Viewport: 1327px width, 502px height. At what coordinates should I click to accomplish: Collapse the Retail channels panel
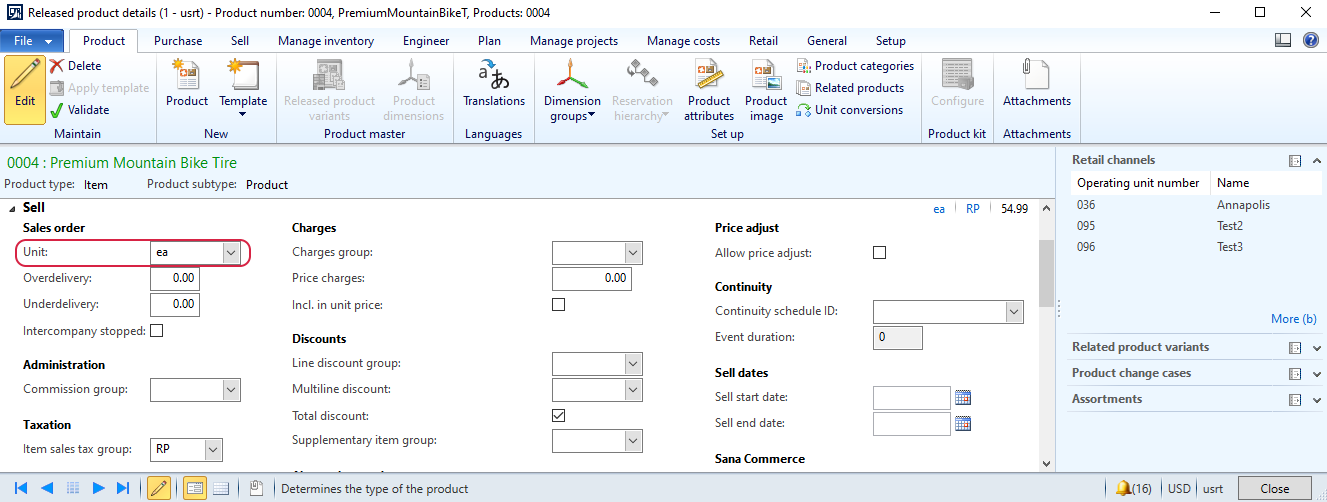pyautogui.click(x=1316, y=160)
